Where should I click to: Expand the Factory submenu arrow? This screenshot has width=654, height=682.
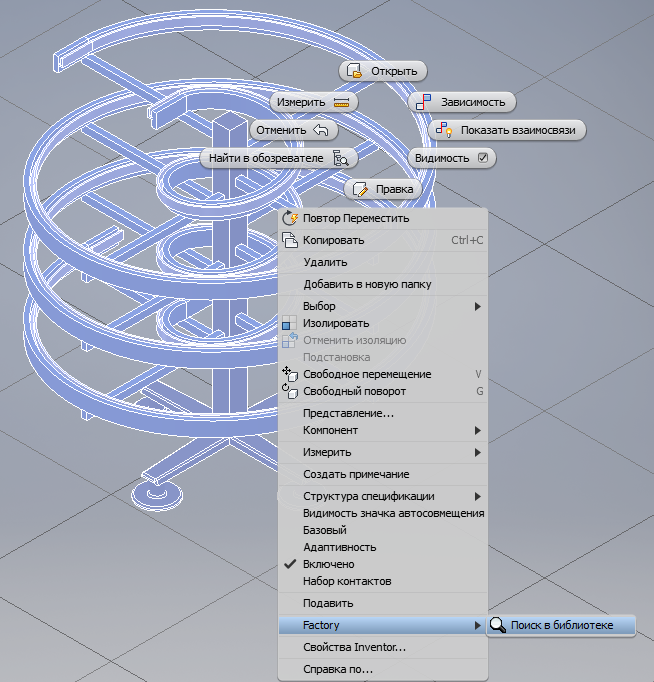(478, 625)
